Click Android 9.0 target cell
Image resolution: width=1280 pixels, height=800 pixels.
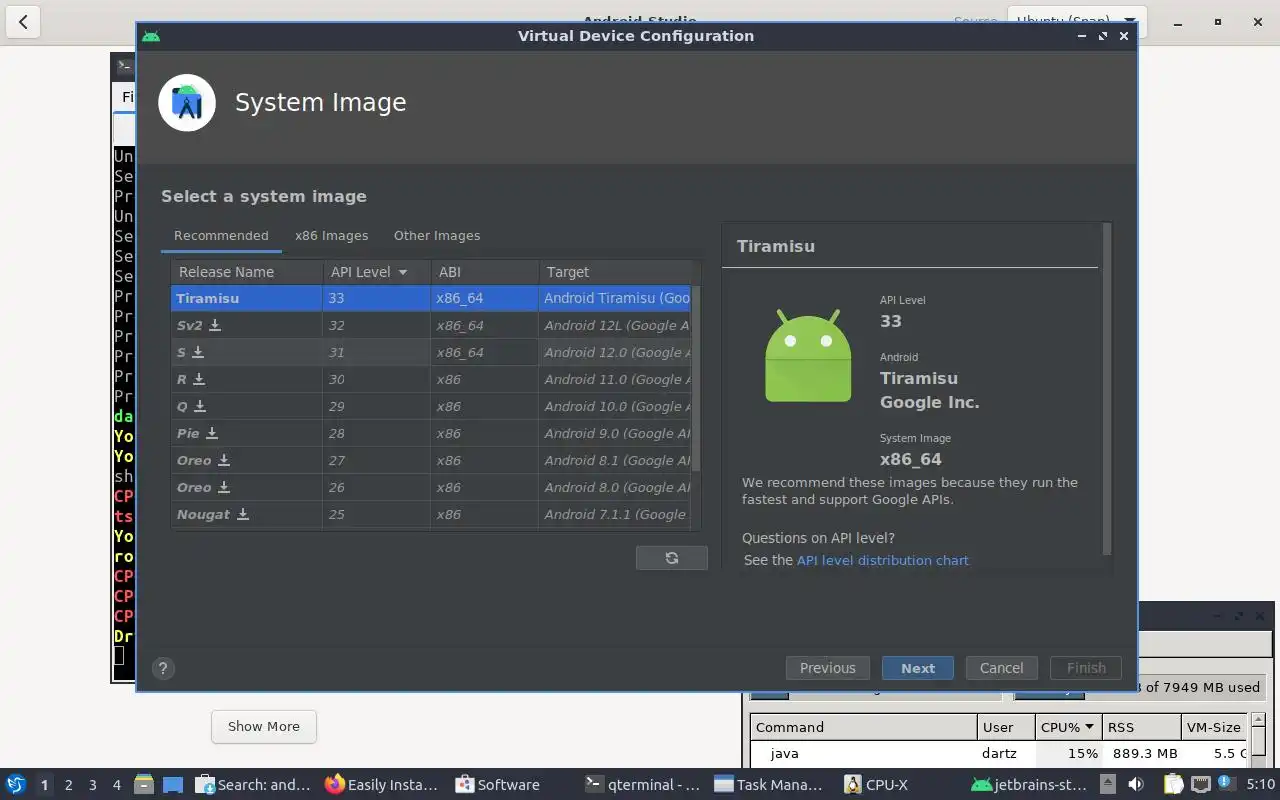click(x=615, y=433)
